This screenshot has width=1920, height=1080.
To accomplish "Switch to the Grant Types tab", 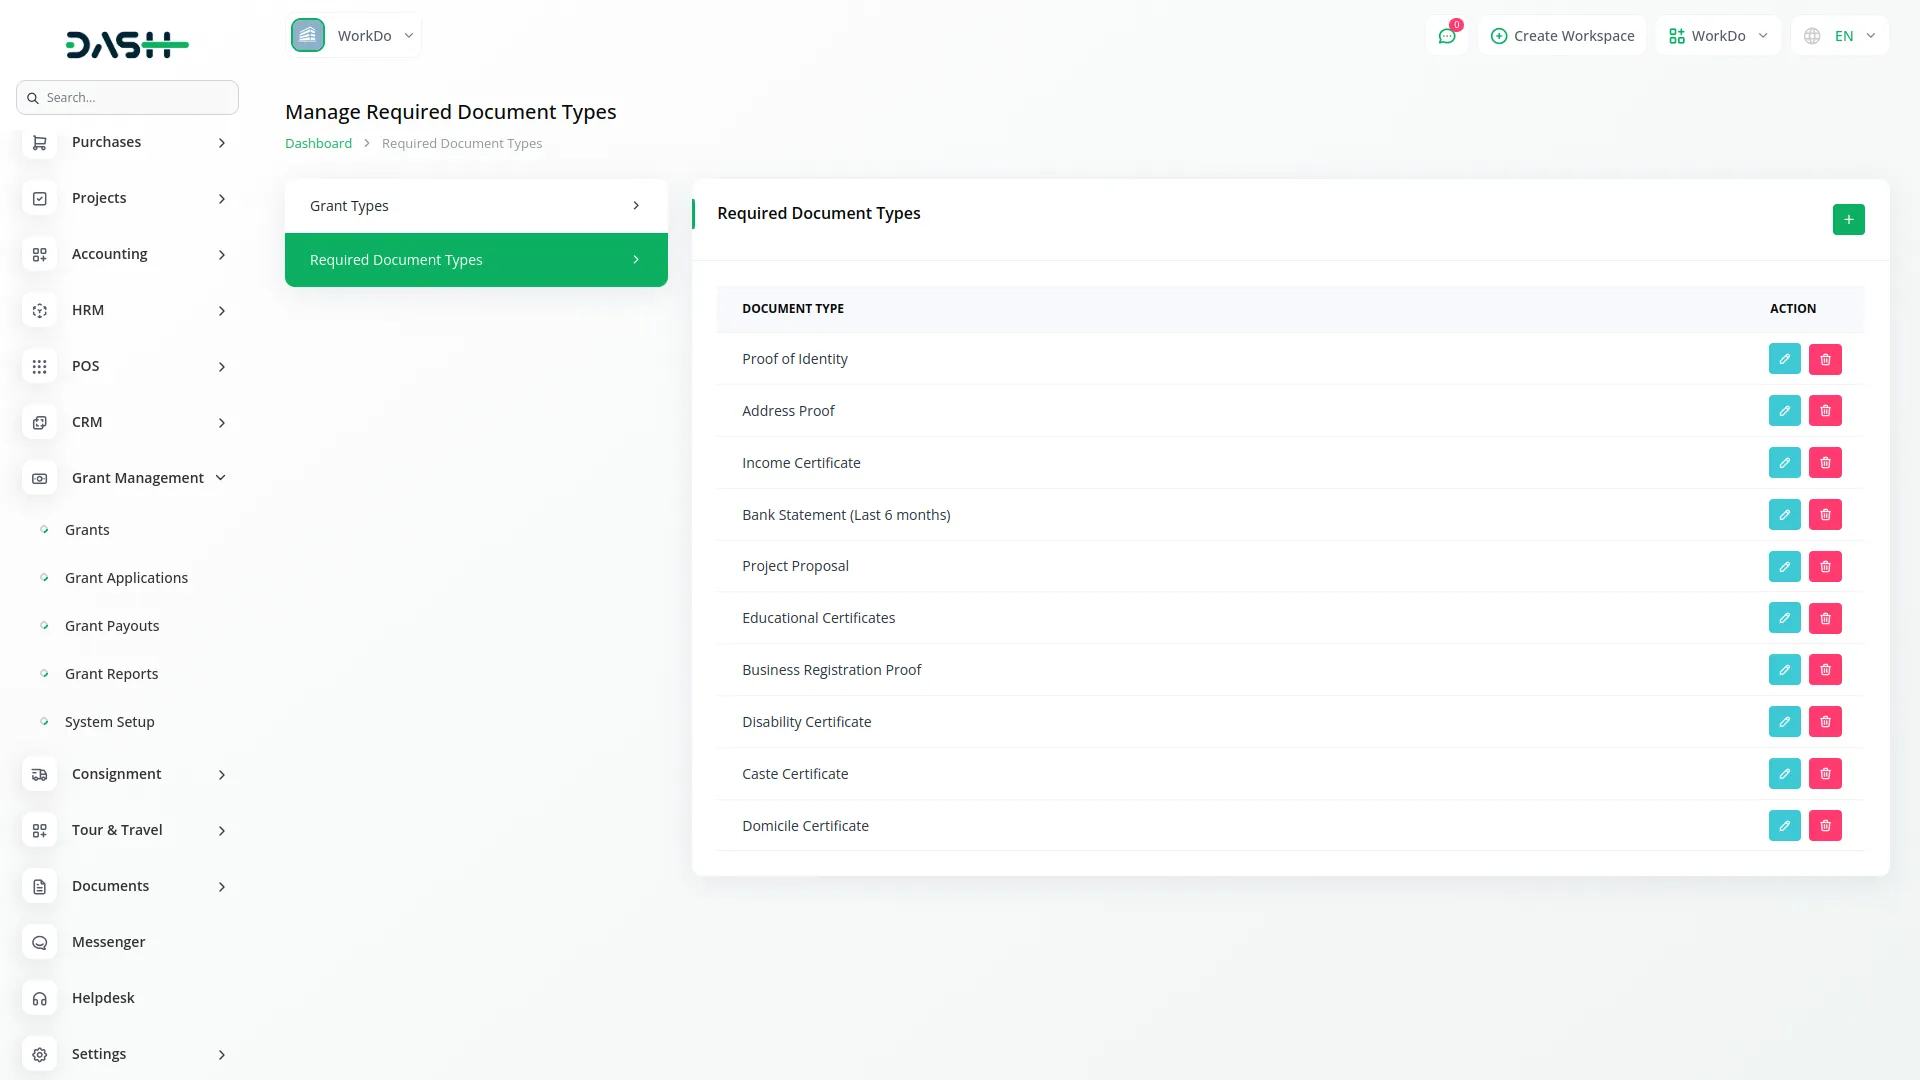I will pos(475,205).
